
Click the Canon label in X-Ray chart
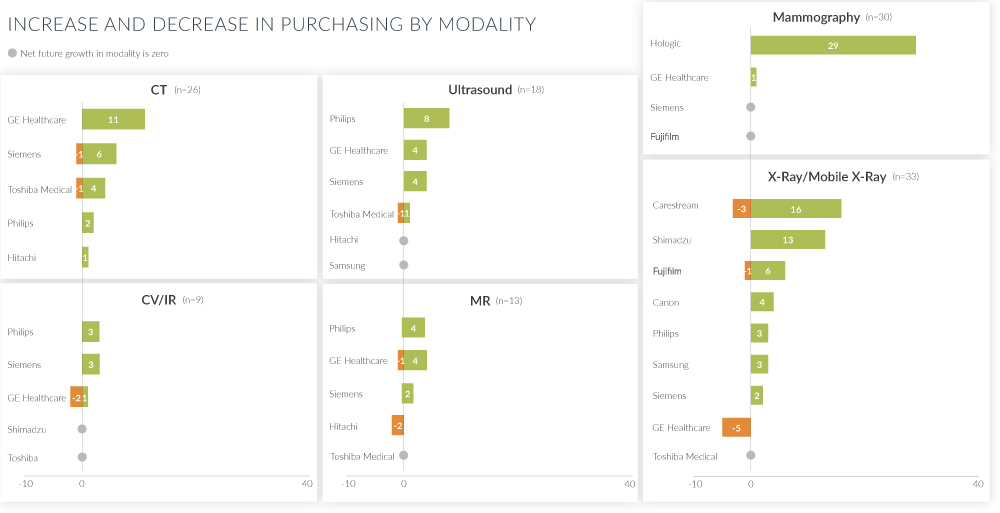pyautogui.click(x=666, y=302)
